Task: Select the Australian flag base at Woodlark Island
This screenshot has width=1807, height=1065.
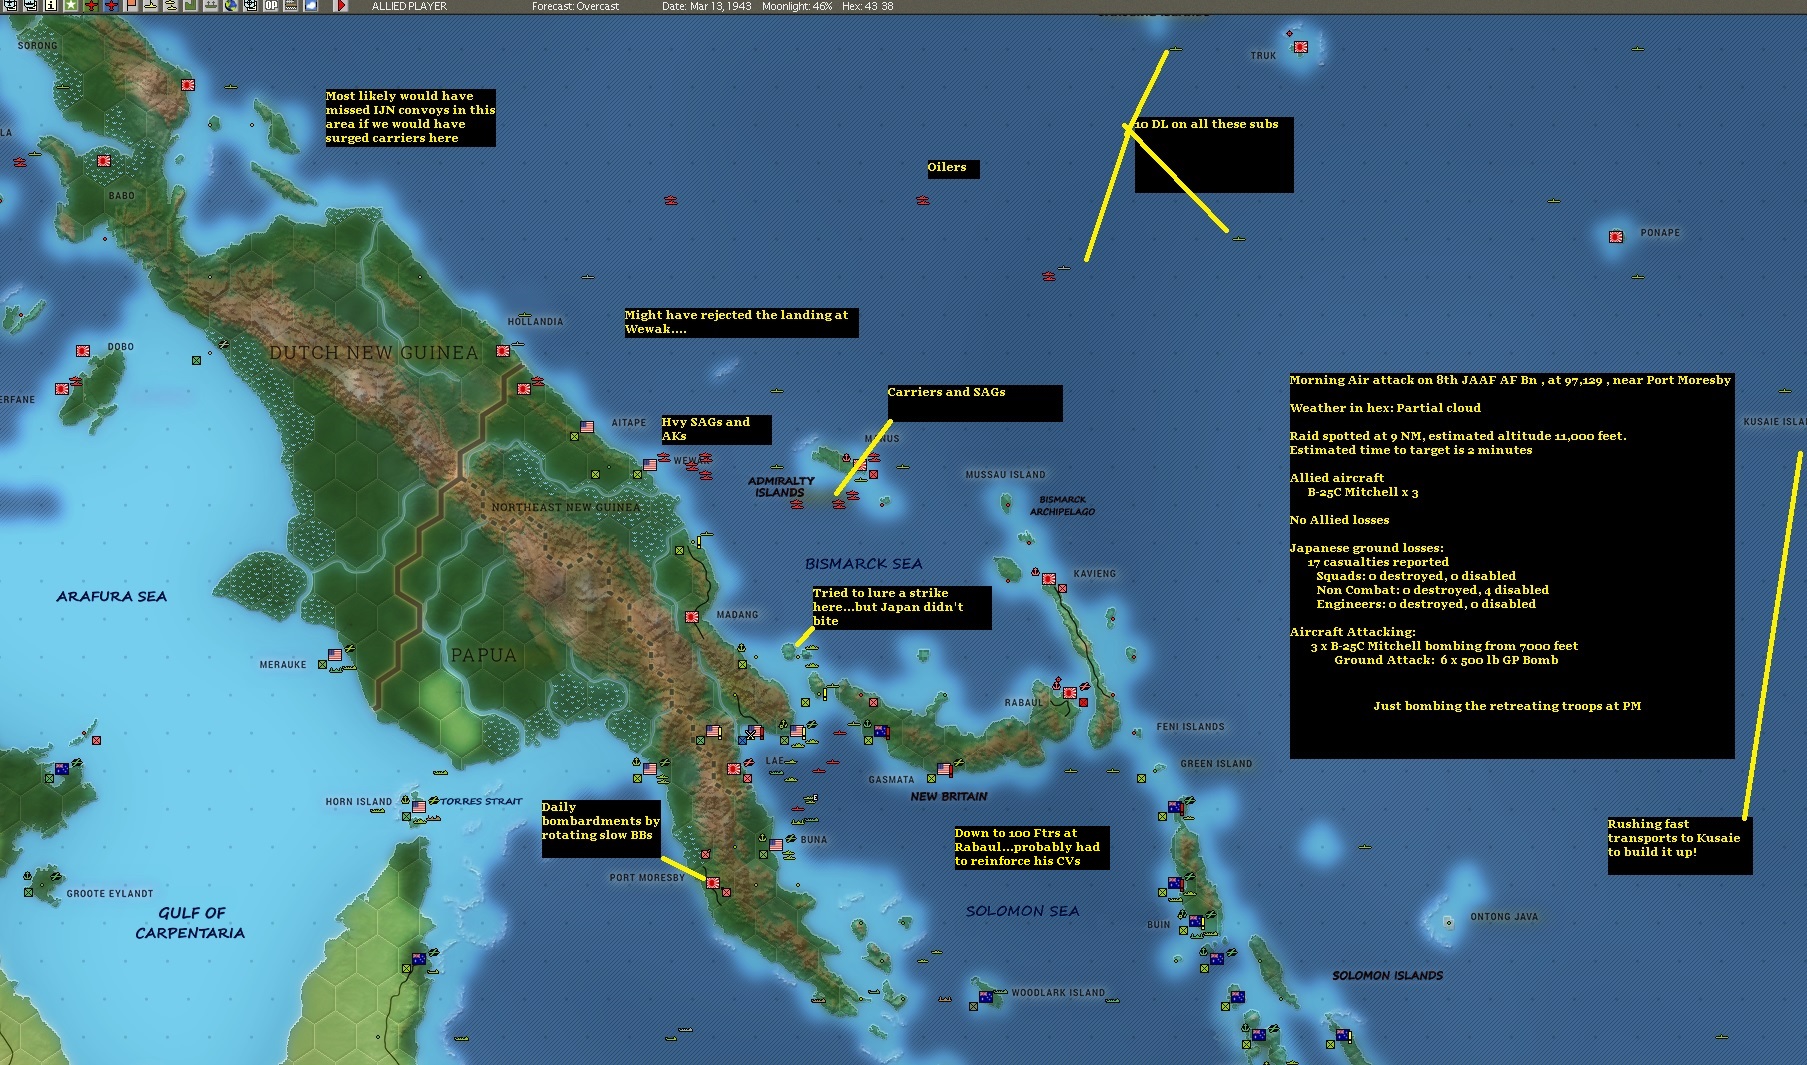Action: [x=986, y=997]
